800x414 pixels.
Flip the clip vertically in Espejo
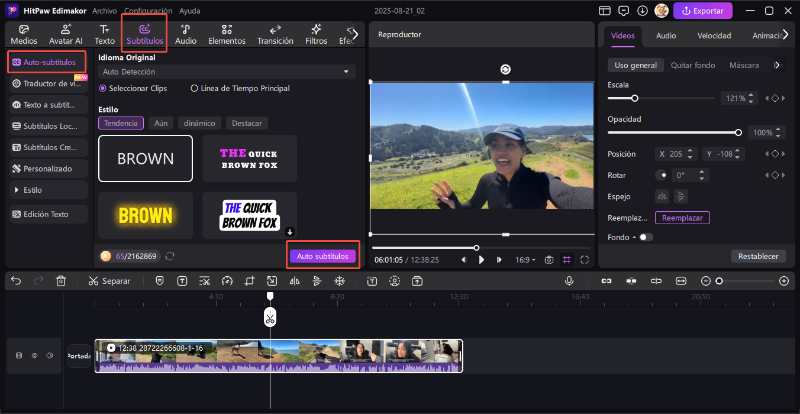[x=681, y=196]
